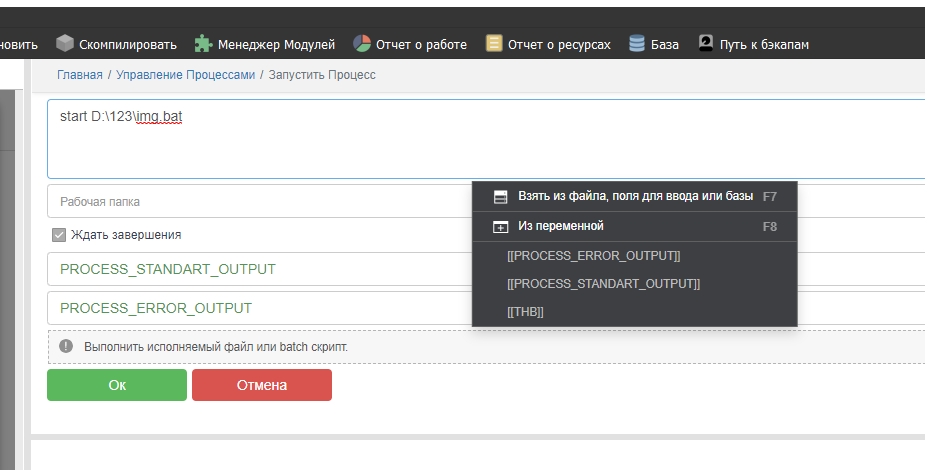Choose 'Из переменной' menu entry
This screenshot has height=470, width=925.
[635, 226]
